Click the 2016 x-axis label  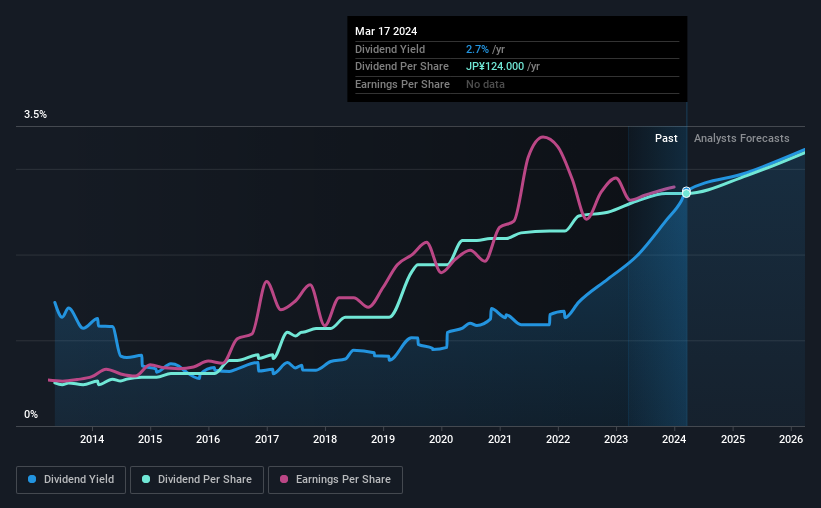[208, 439]
